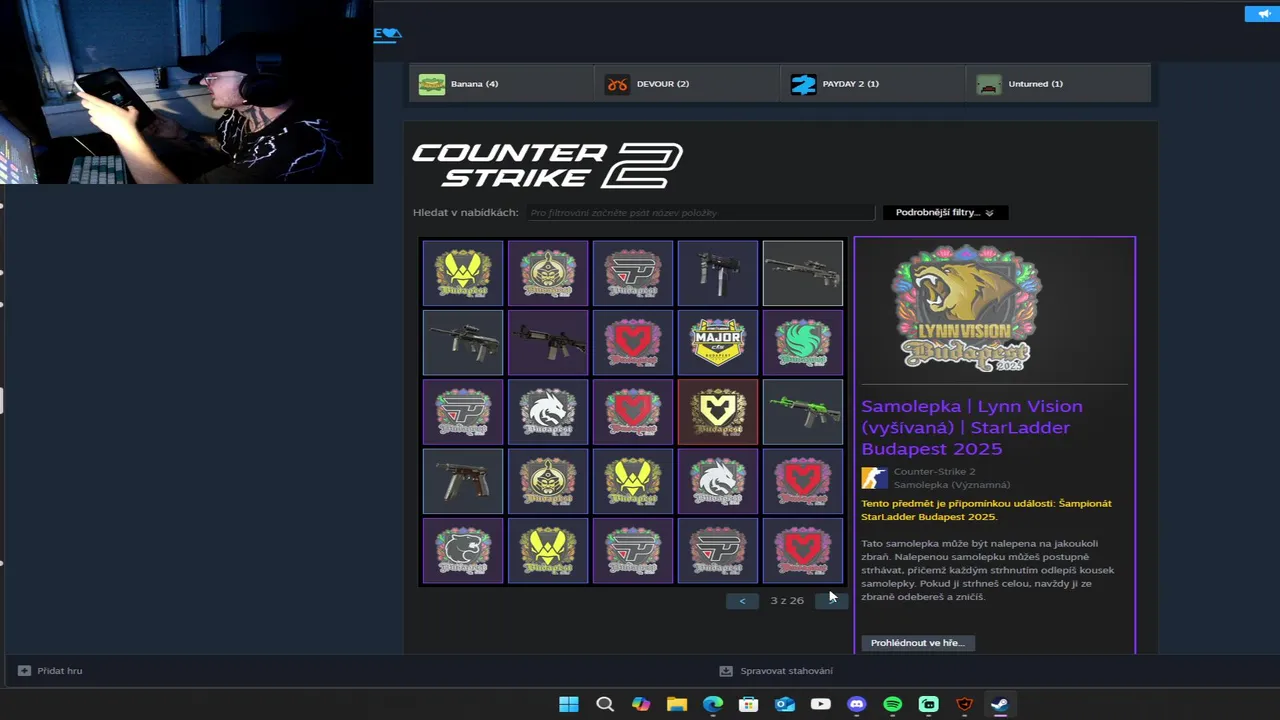Click the blue PAYDAY 2 game icon

point(803,84)
